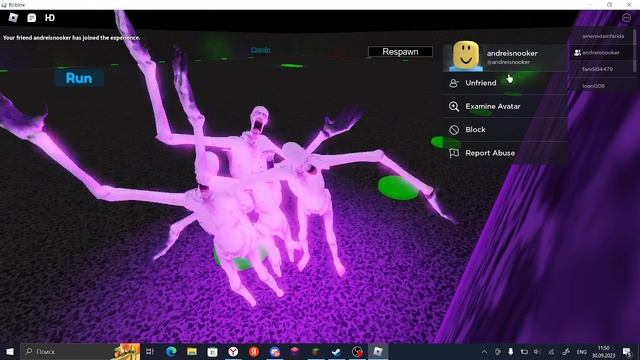Select the top player list entry
The width and height of the screenshot is (640, 360).
(600, 36)
